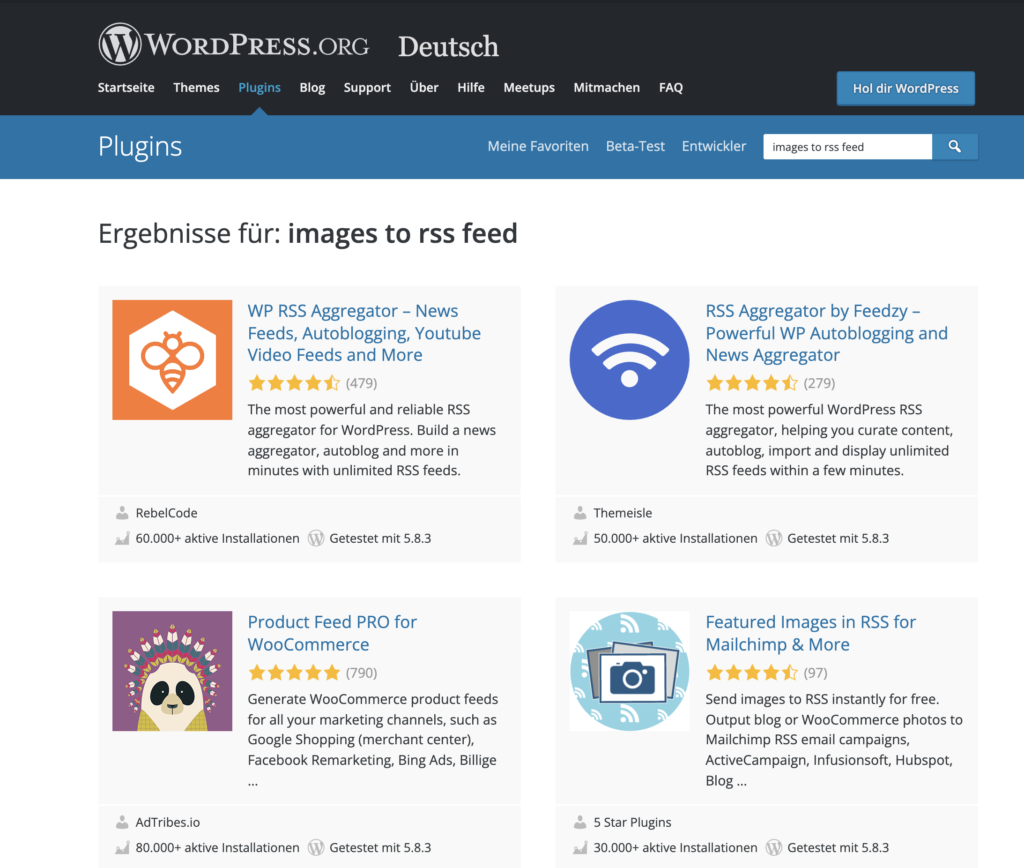This screenshot has width=1024, height=868.
Task: Click the star rating with 97 reviews
Action: pyautogui.click(x=752, y=673)
